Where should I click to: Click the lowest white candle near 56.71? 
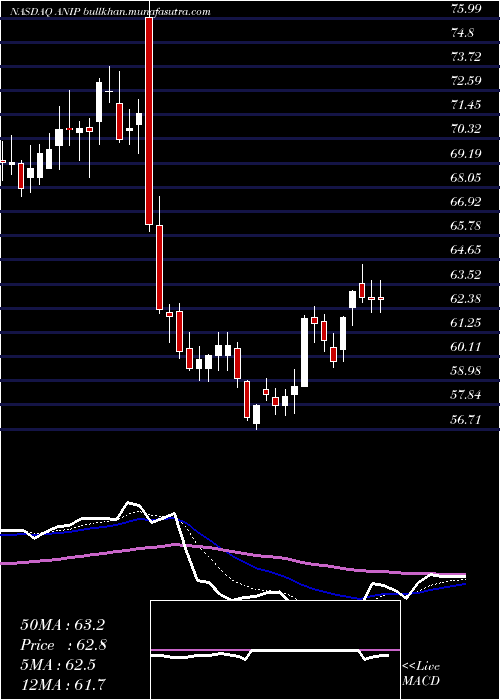click(x=256, y=414)
